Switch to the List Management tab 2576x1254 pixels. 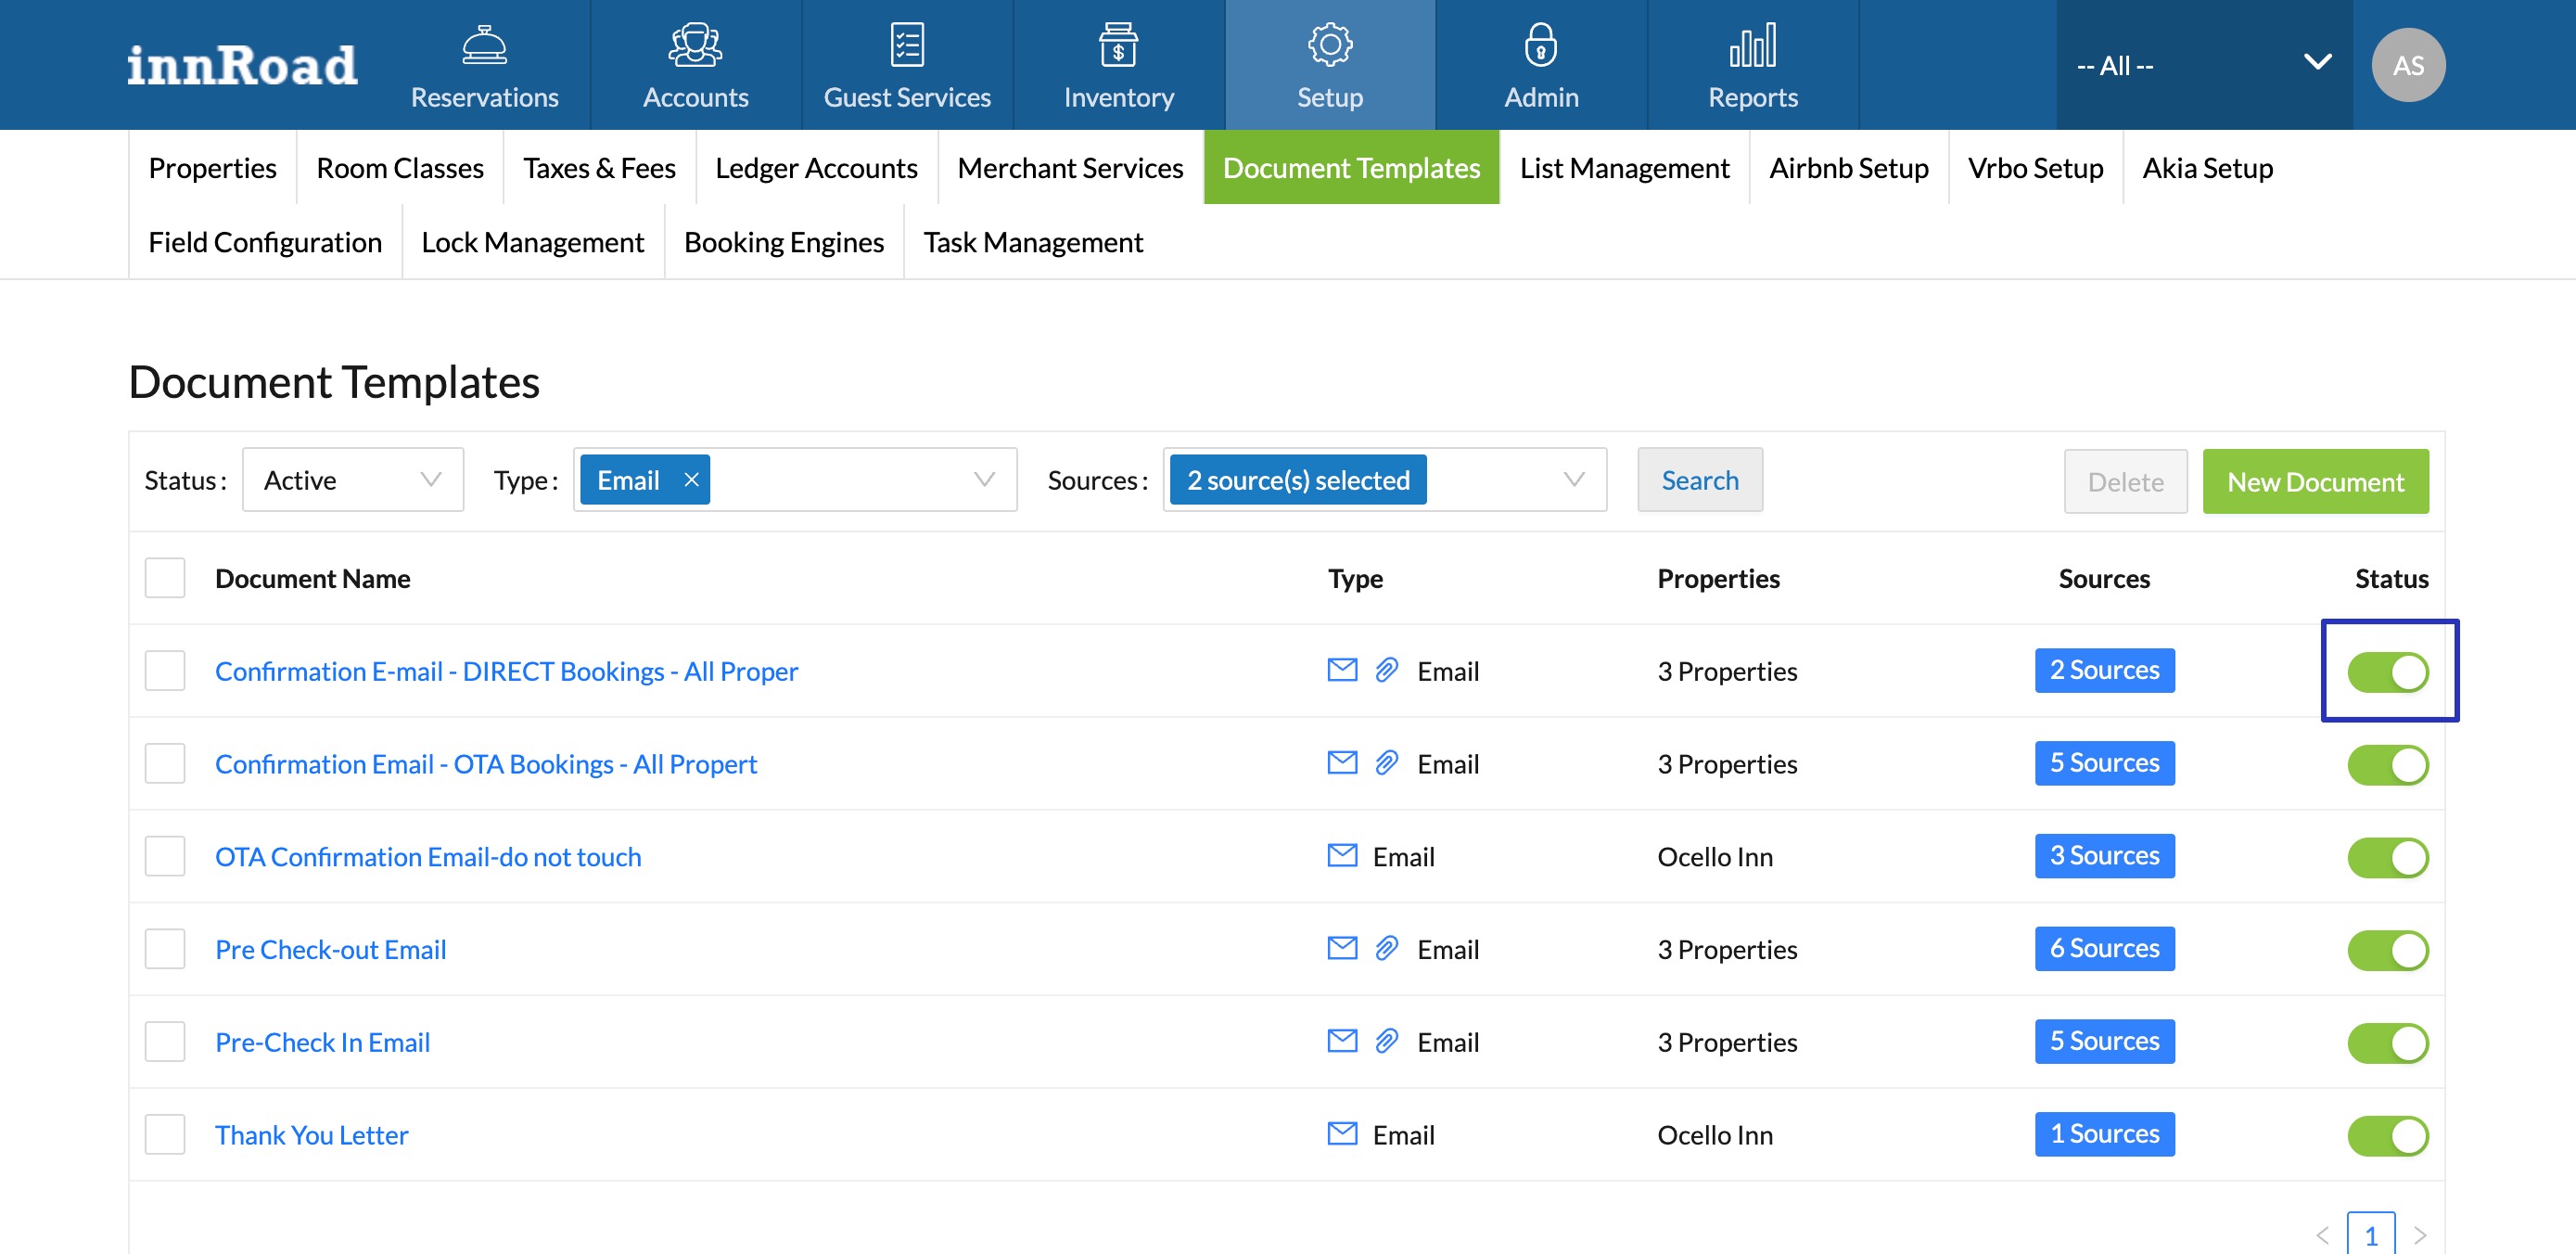pyautogui.click(x=1623, y=168)
